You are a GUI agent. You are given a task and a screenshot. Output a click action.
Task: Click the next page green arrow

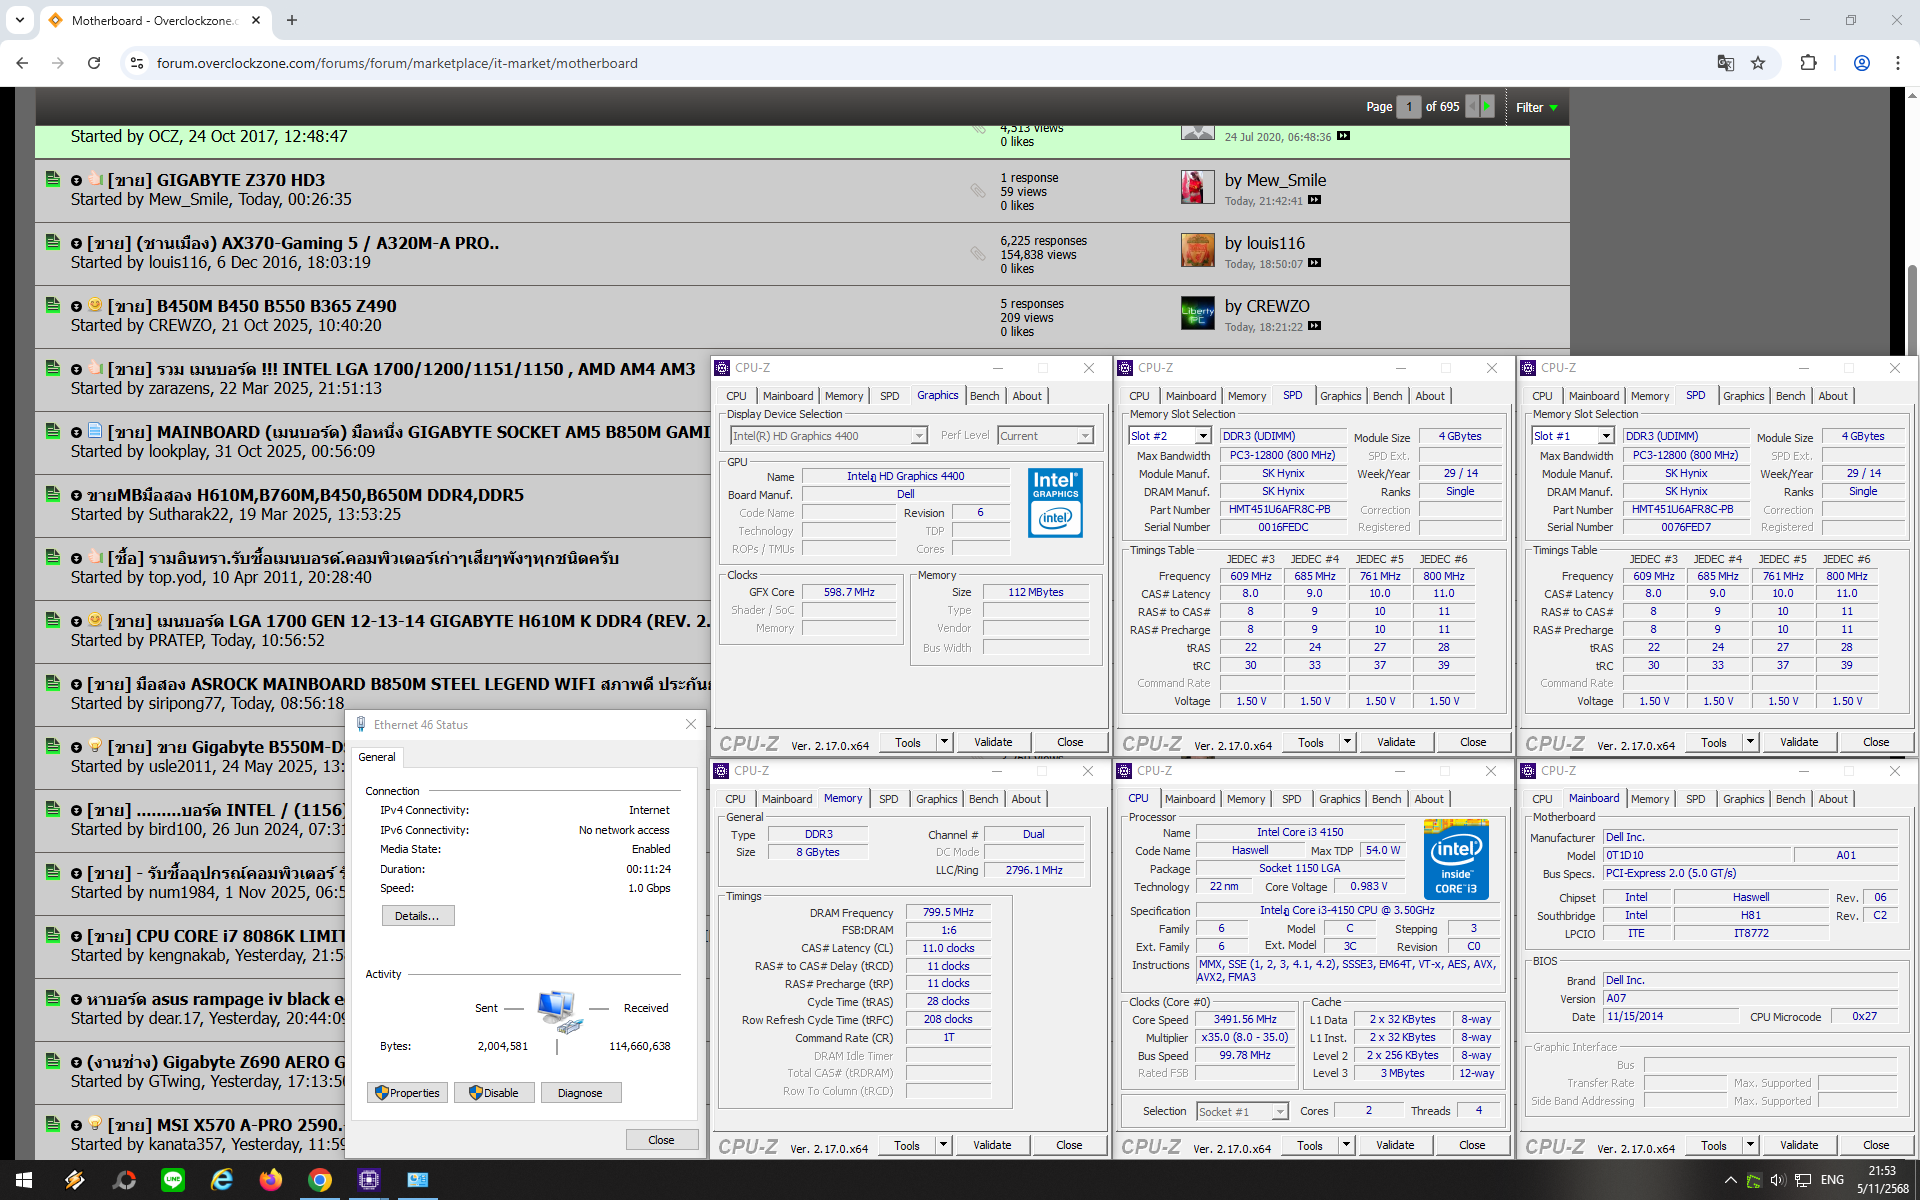coord(1487,106)
